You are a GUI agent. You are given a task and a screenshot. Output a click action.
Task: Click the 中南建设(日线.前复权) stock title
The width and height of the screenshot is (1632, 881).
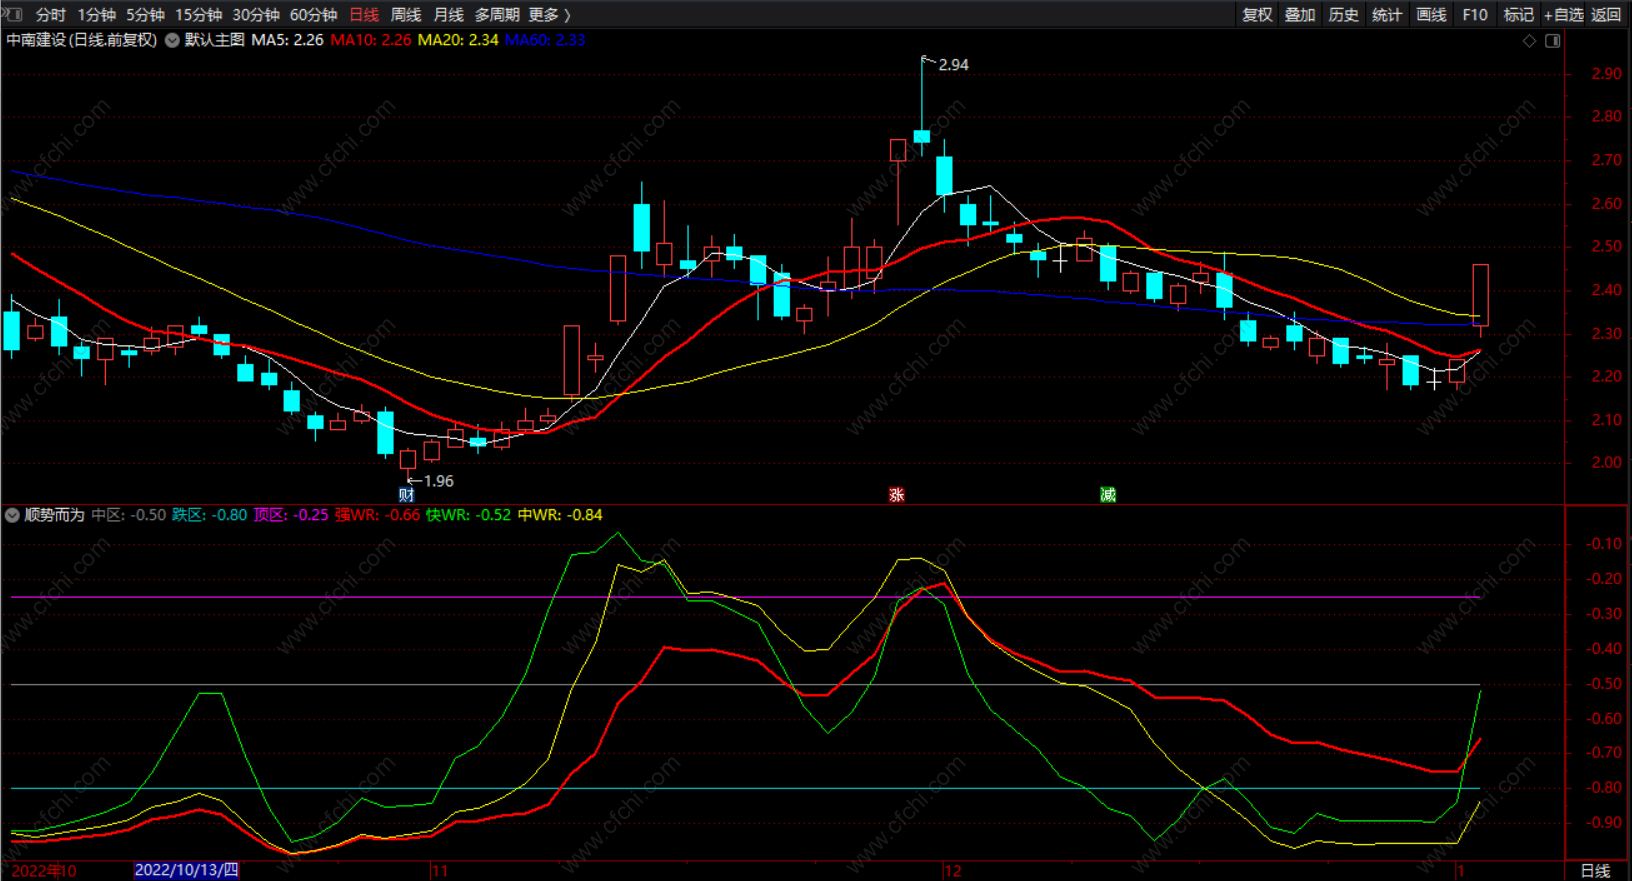pos(82,40)
